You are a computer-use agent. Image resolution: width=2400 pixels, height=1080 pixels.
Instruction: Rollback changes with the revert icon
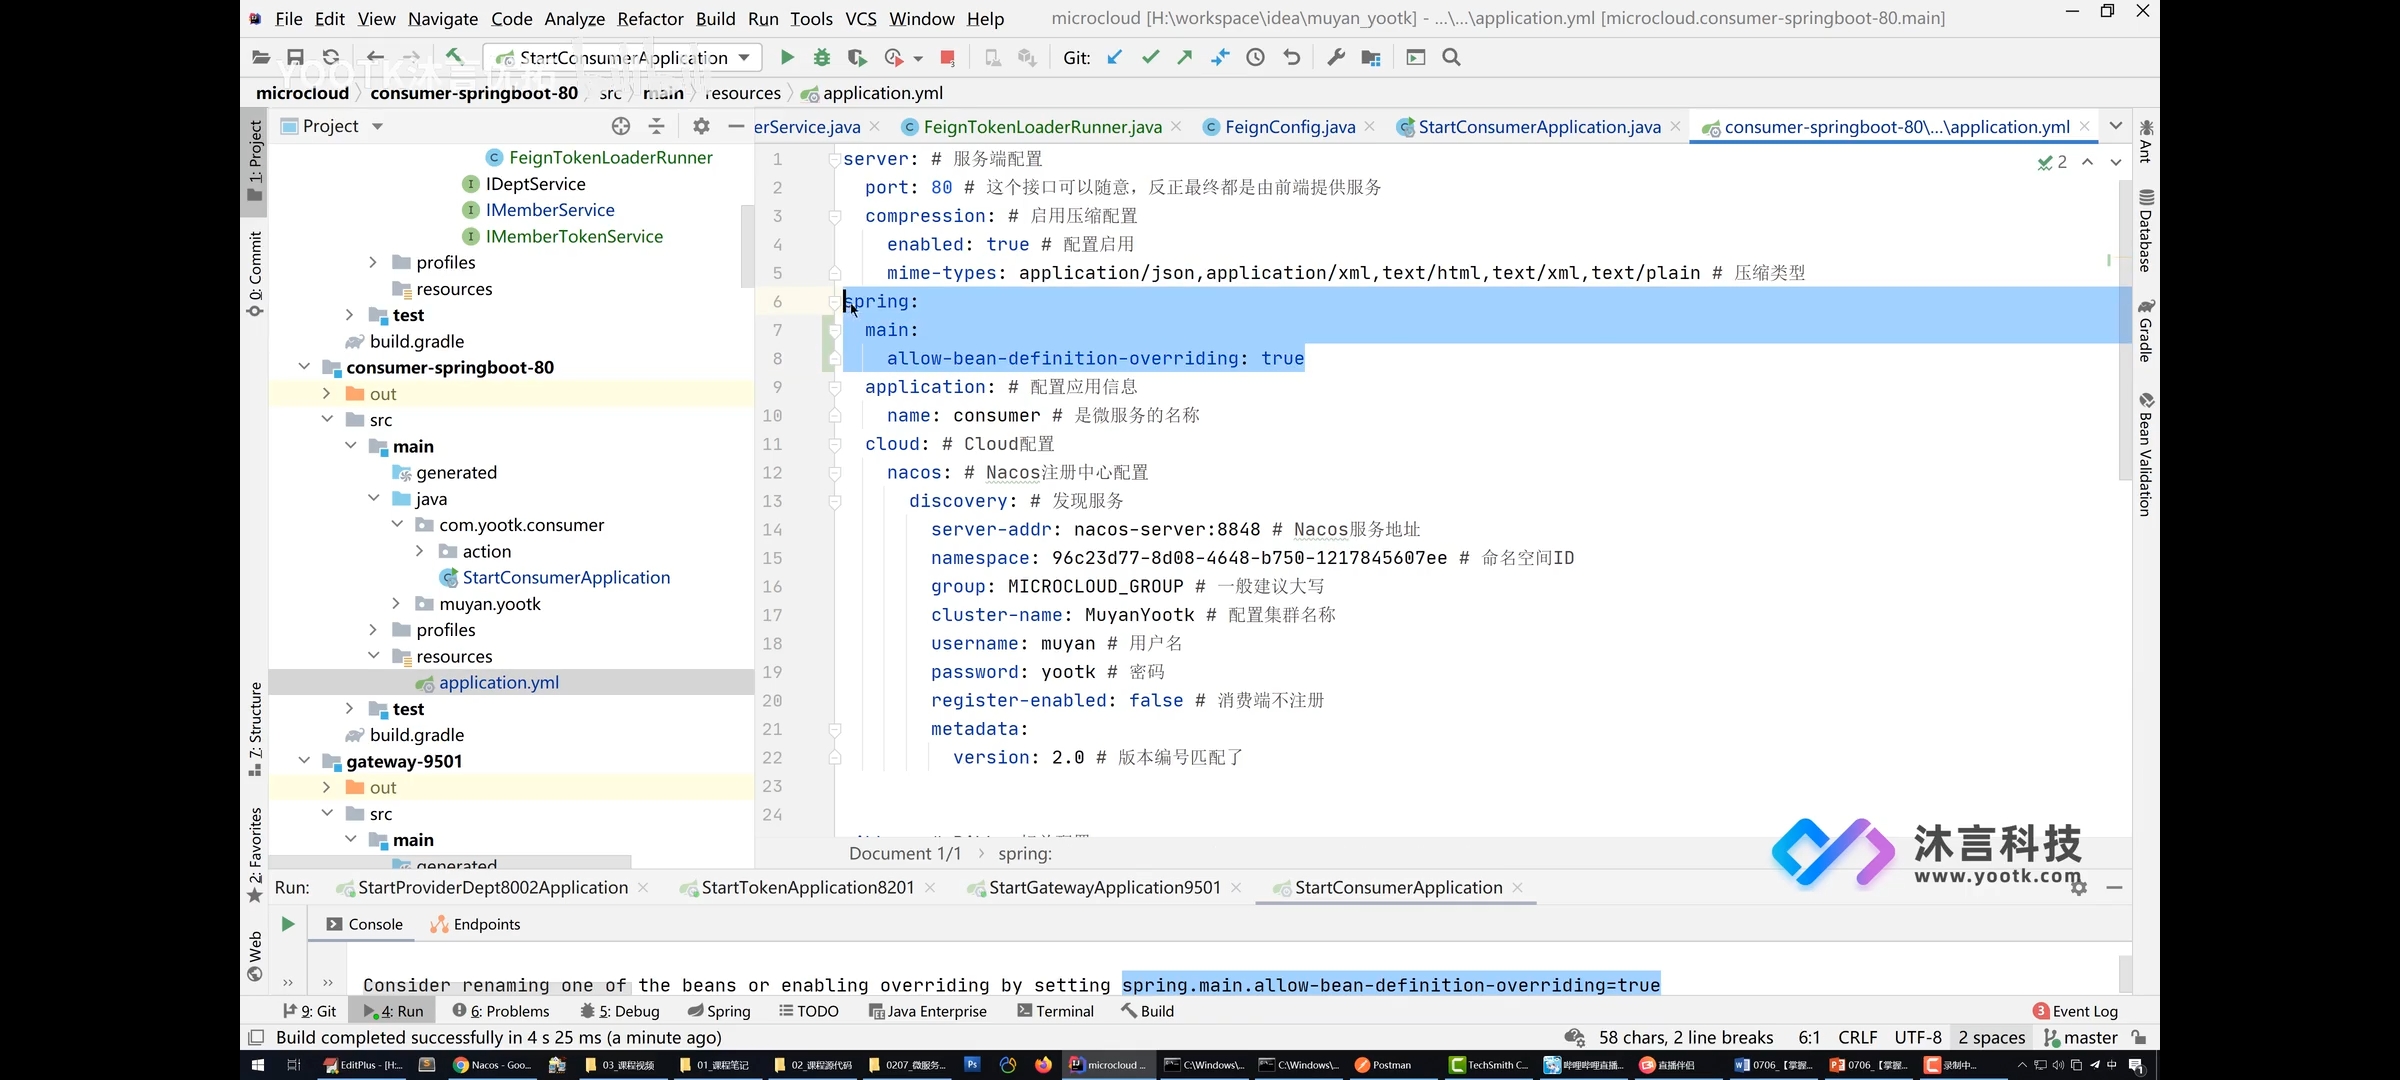point(1291,58)
